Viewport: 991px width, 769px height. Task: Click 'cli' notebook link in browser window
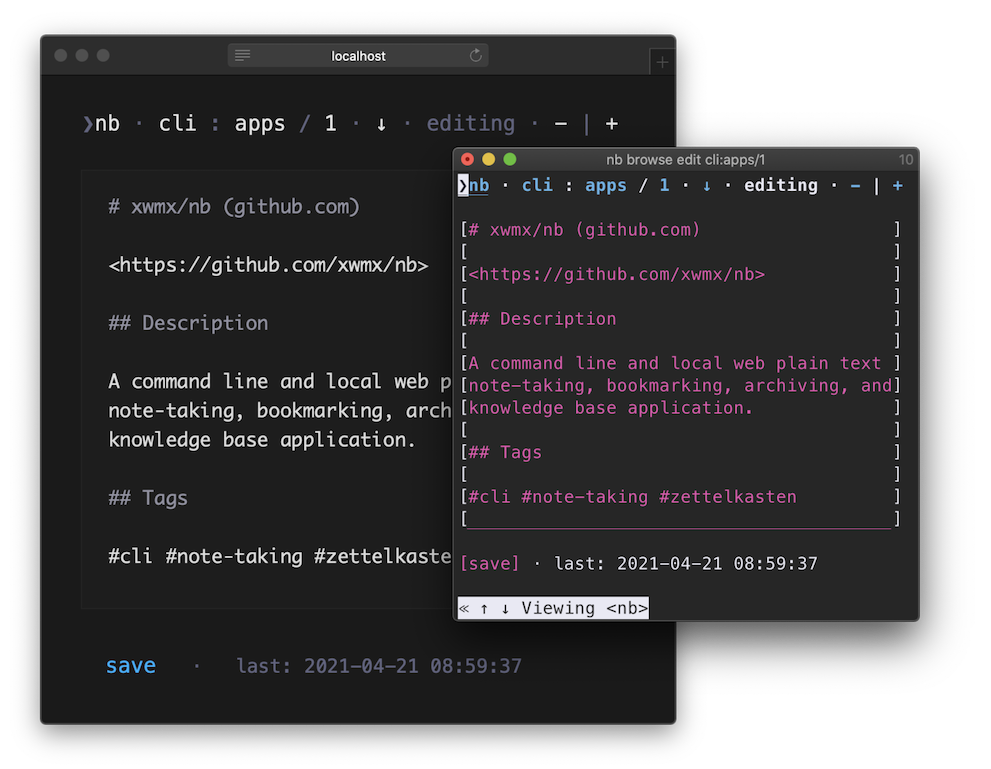coord(178,123)
